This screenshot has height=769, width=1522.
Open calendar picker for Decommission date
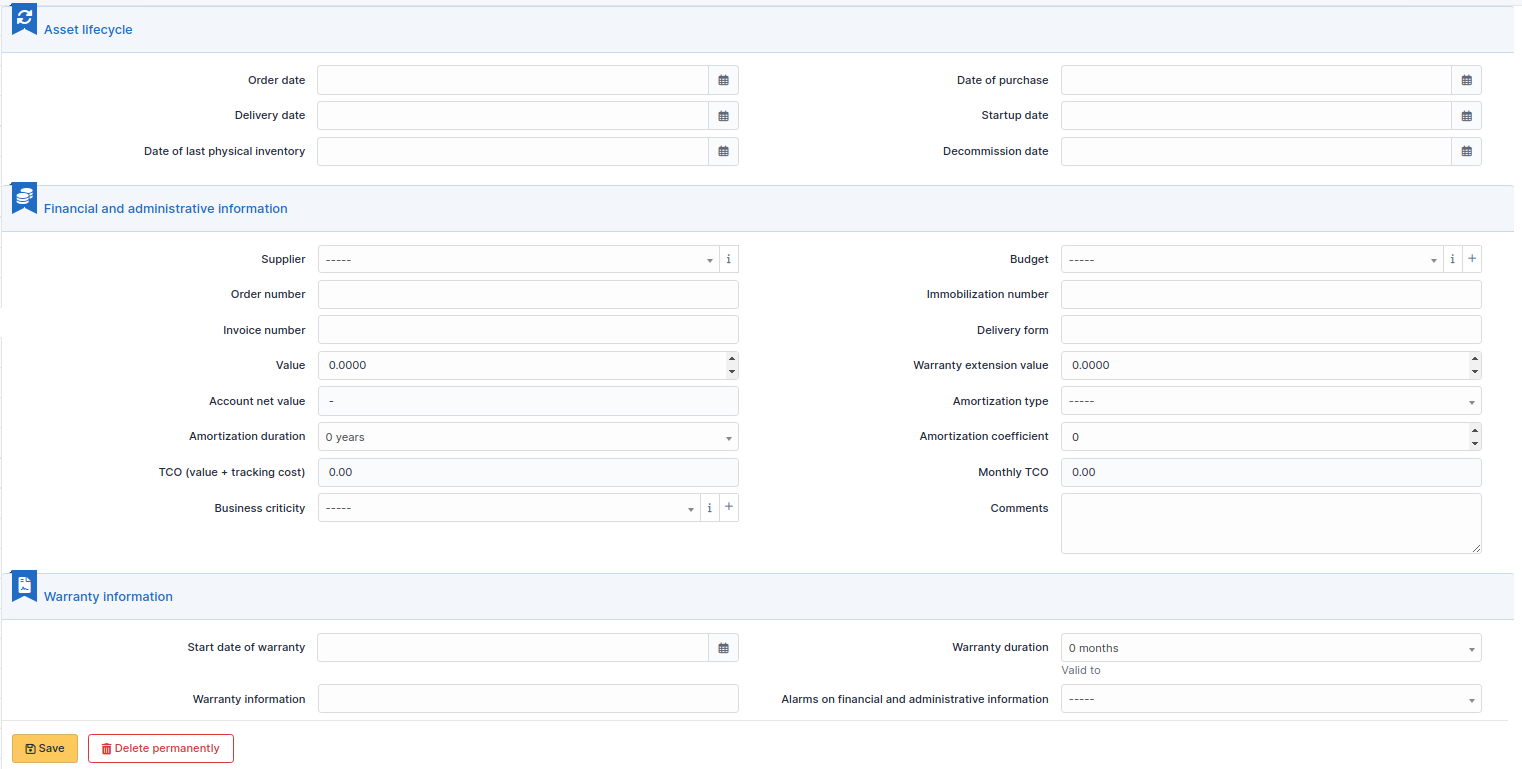1466,152
